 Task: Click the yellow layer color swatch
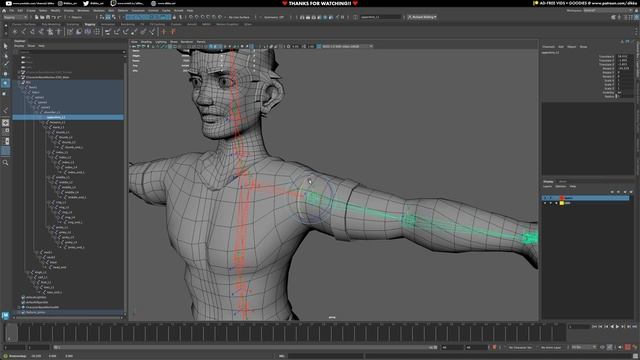pos(562,203)
